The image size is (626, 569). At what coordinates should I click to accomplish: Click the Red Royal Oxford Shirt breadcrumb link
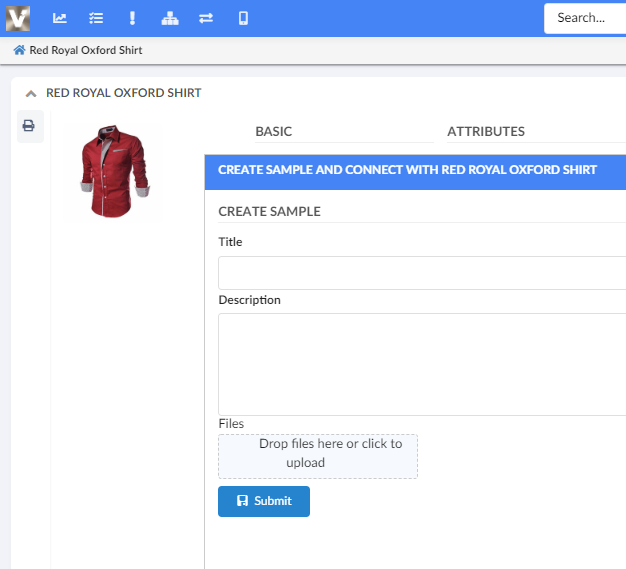pos(85,50)
